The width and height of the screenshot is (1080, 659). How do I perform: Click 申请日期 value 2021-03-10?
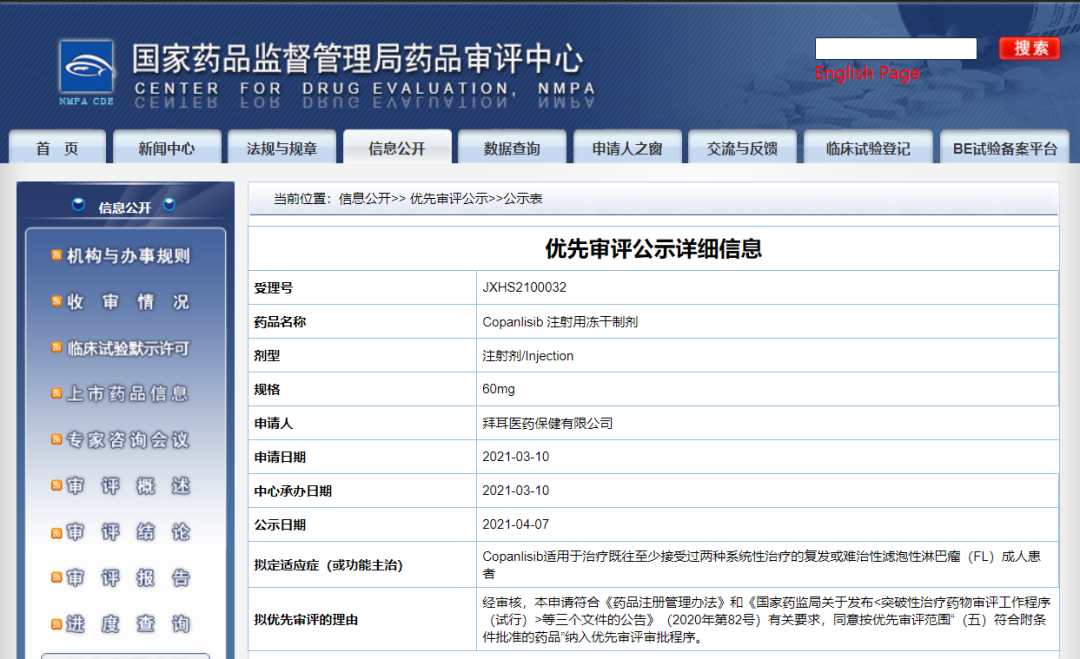(516, 457)
